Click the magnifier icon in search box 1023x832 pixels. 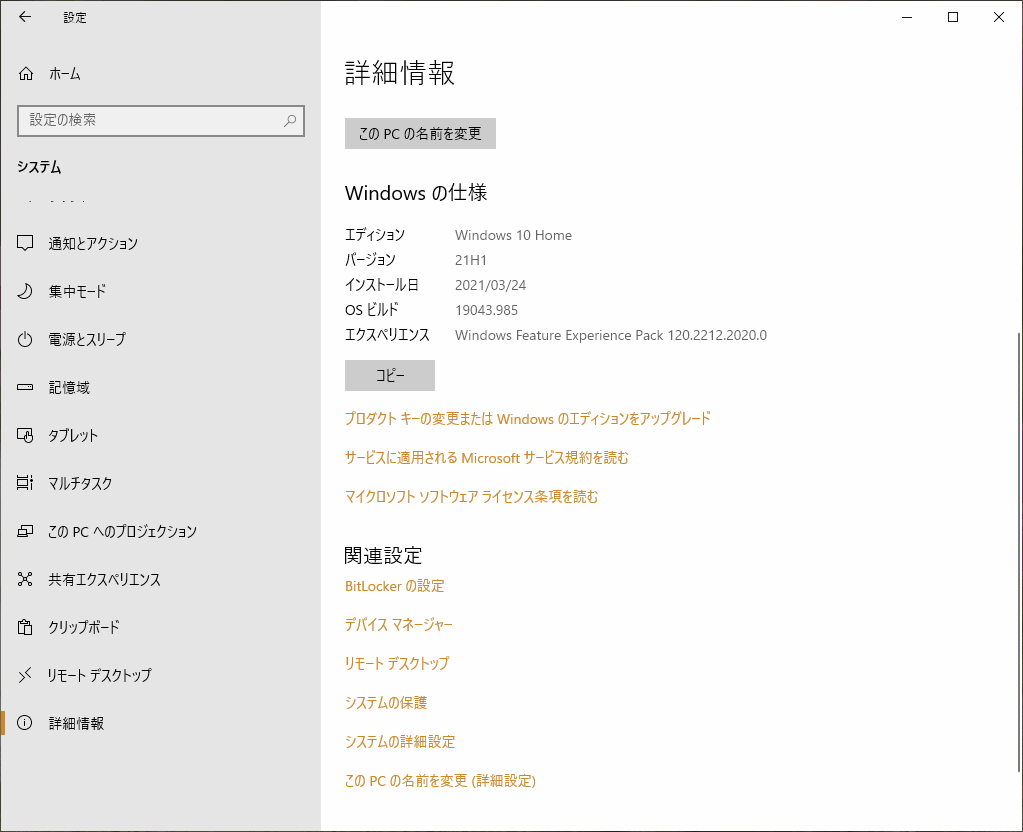tap(290, 121)
